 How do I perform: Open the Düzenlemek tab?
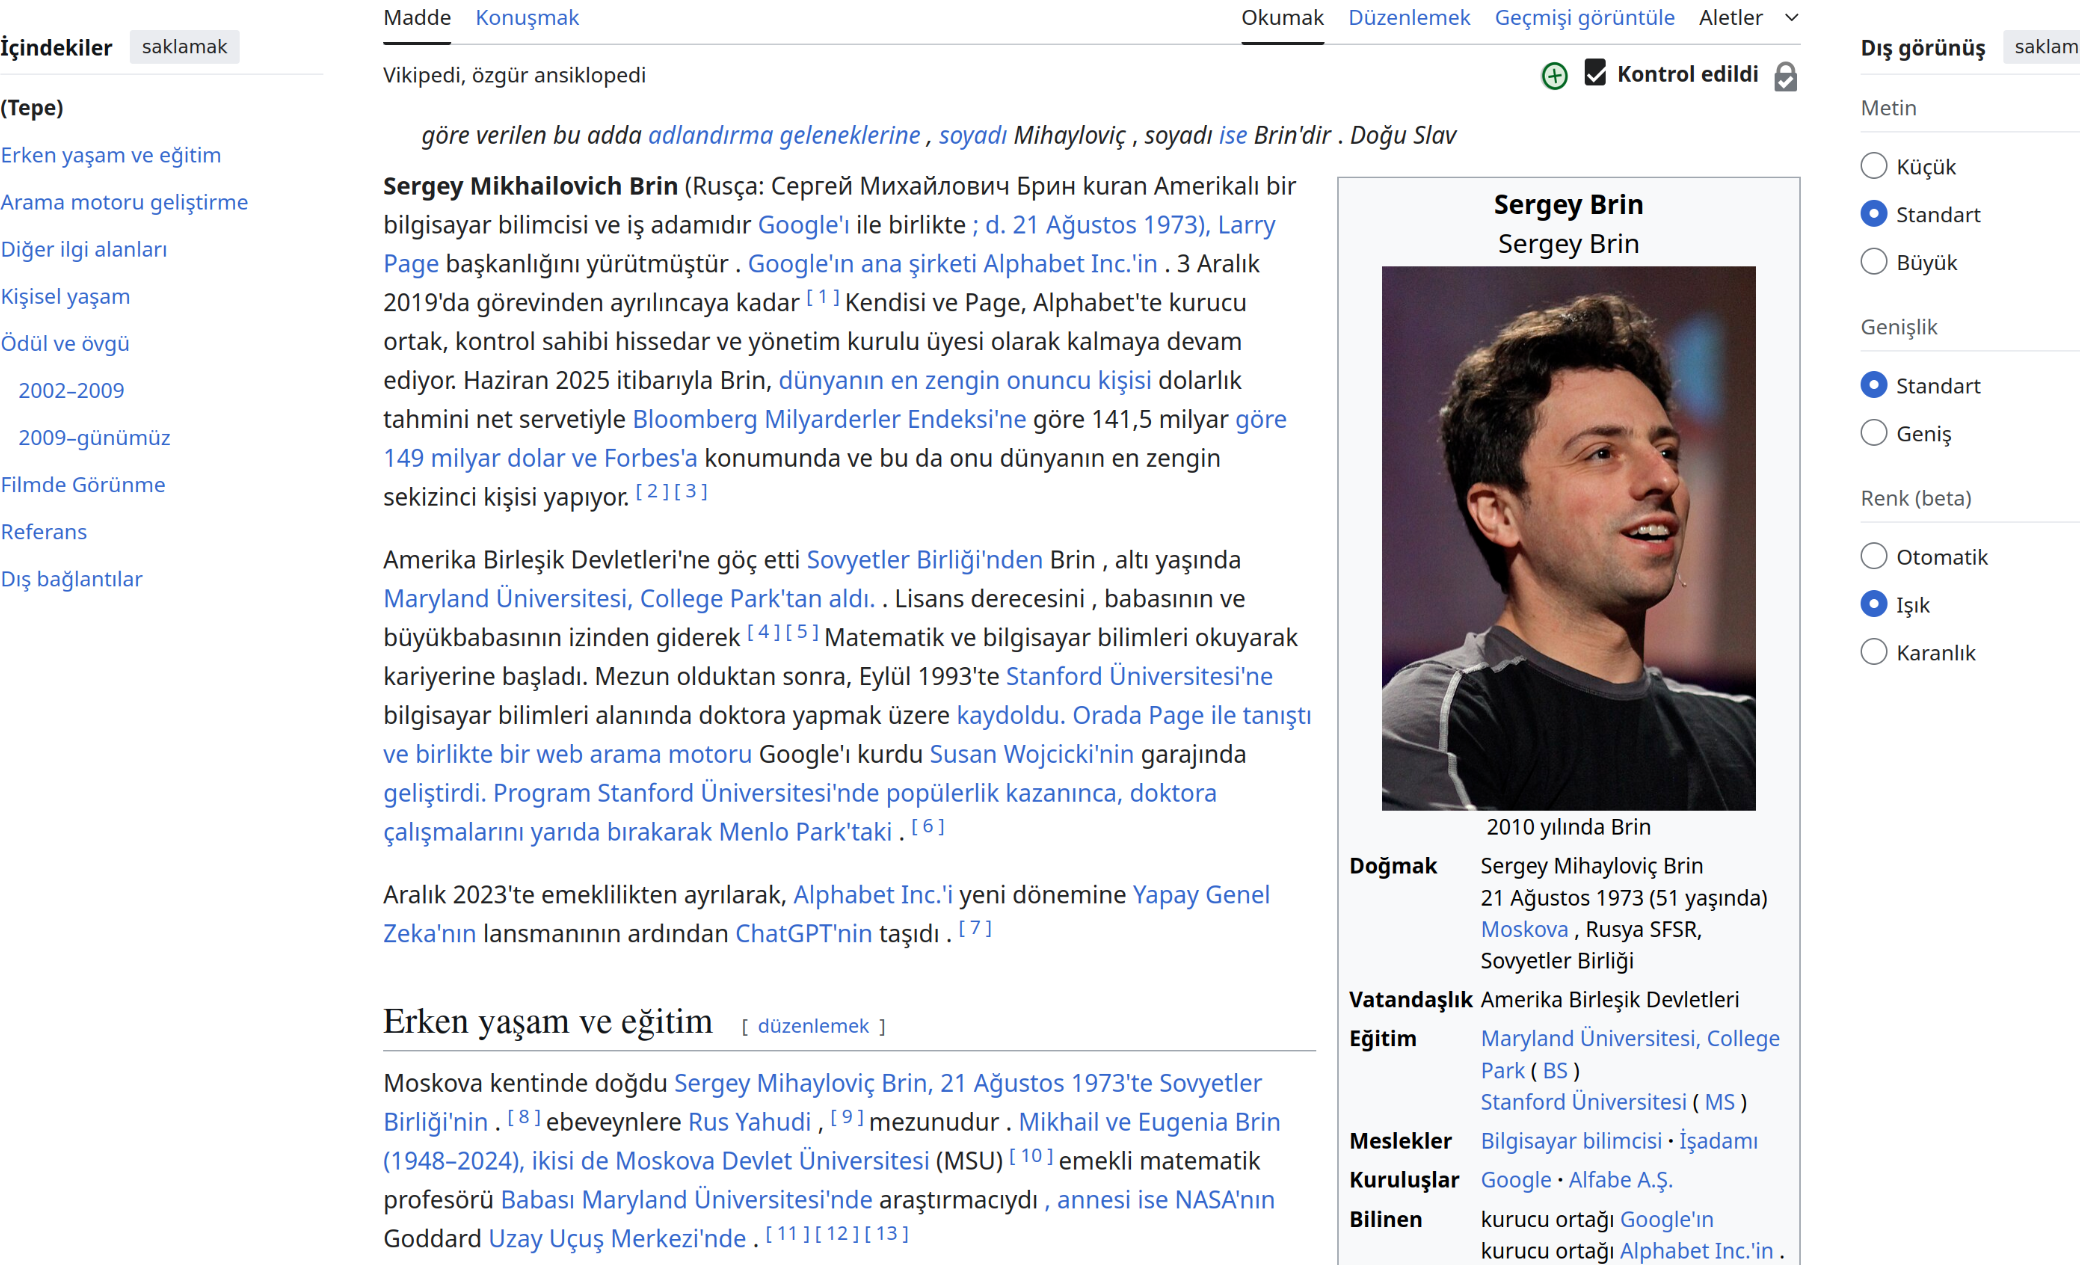pos(1409,18)
